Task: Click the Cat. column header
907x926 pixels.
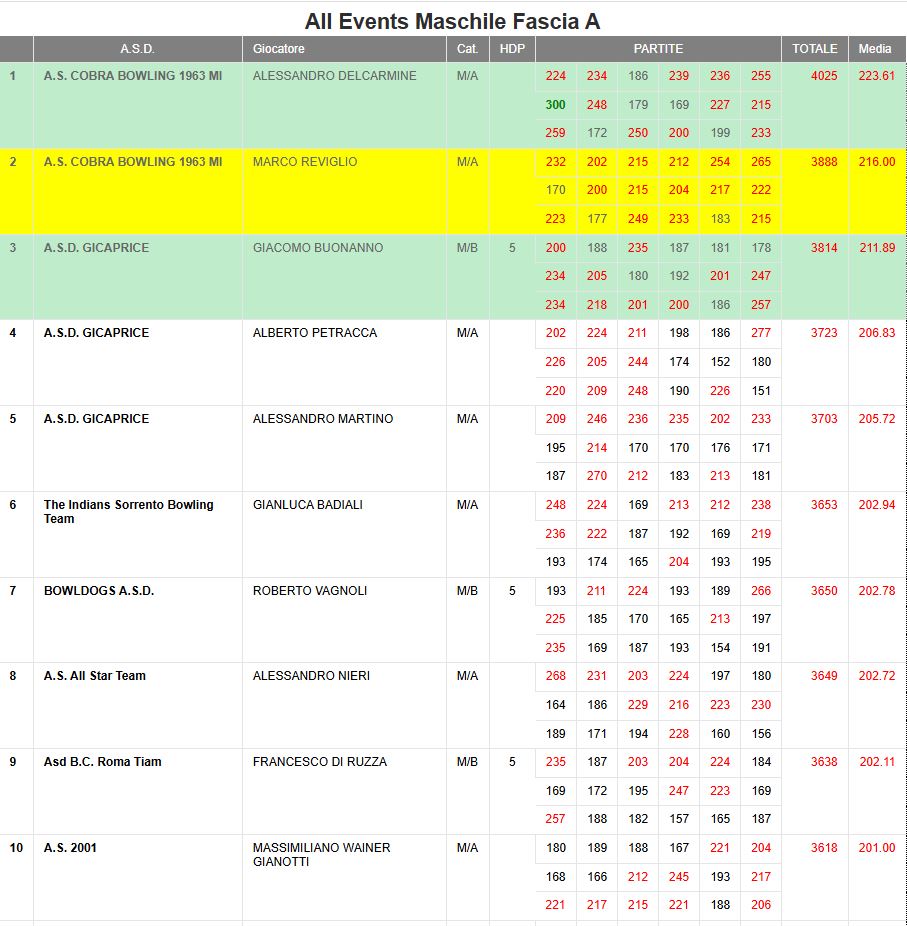Action: pyautogui.click(x=467, y=49)
